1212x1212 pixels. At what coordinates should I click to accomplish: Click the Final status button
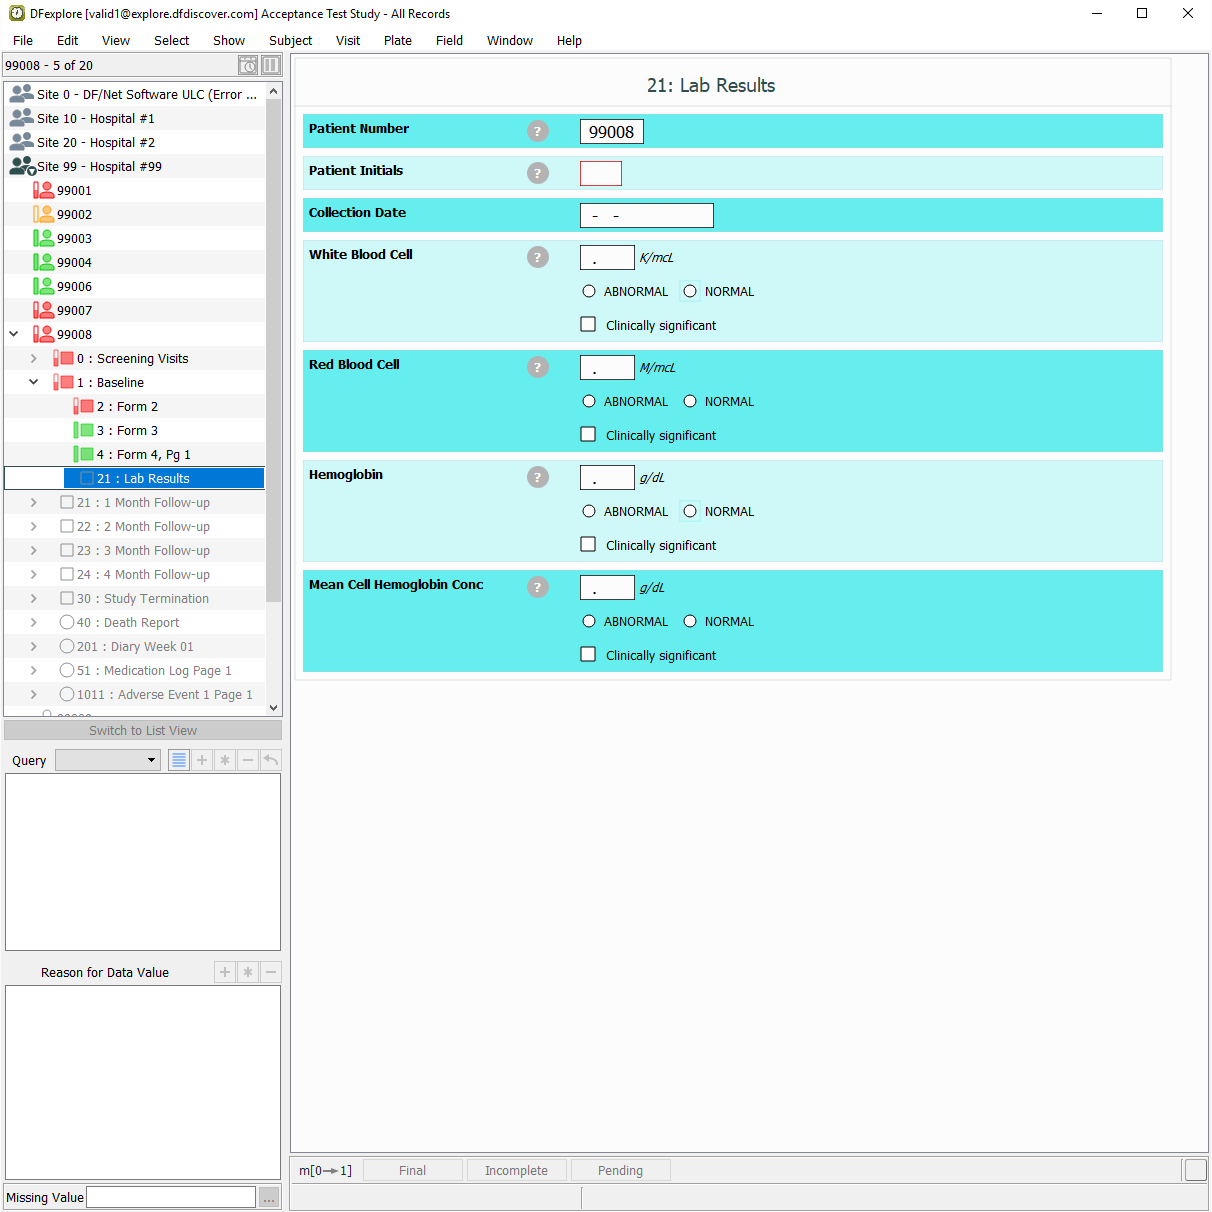pyautogui.click(x=412, y=1171)
